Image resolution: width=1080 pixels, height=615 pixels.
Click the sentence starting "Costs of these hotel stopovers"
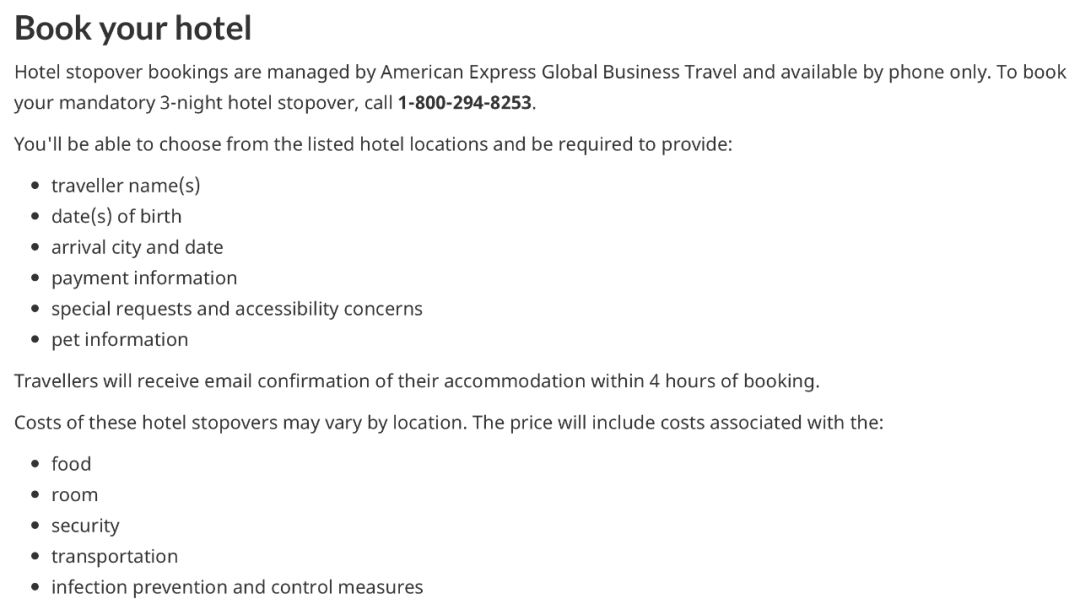448,422
